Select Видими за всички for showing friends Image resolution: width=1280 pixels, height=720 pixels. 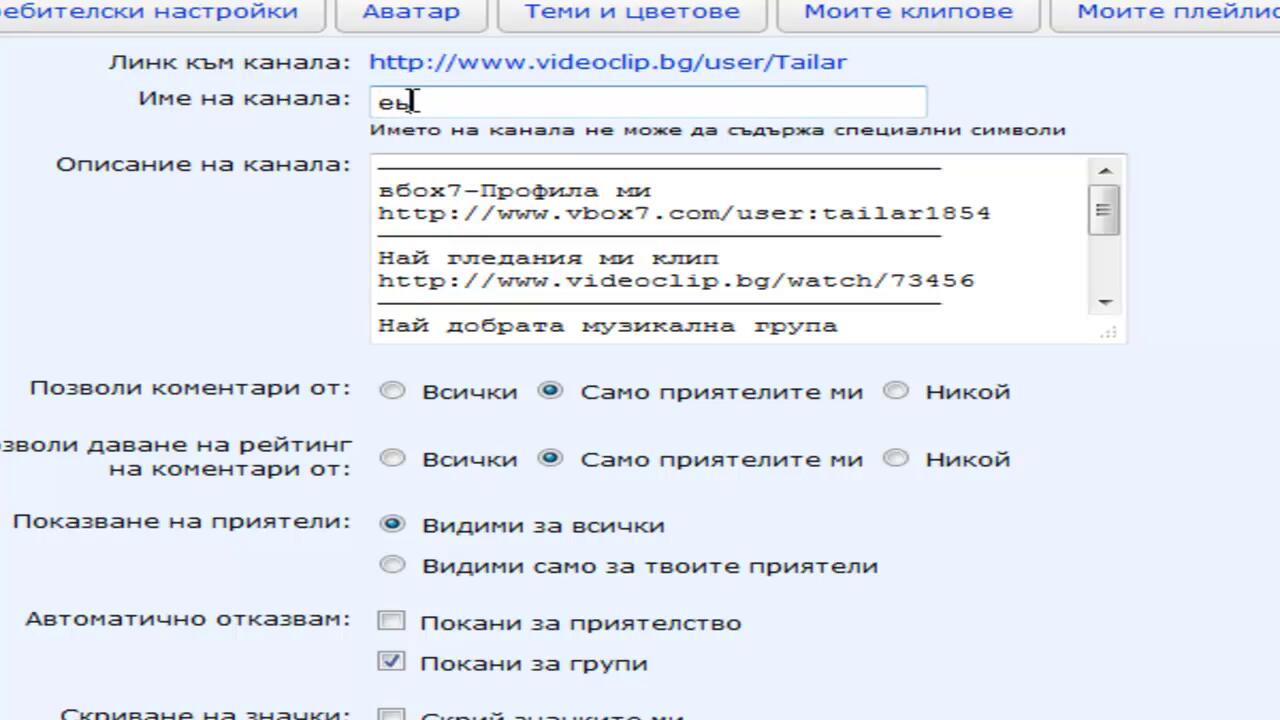tap(392, 525)
